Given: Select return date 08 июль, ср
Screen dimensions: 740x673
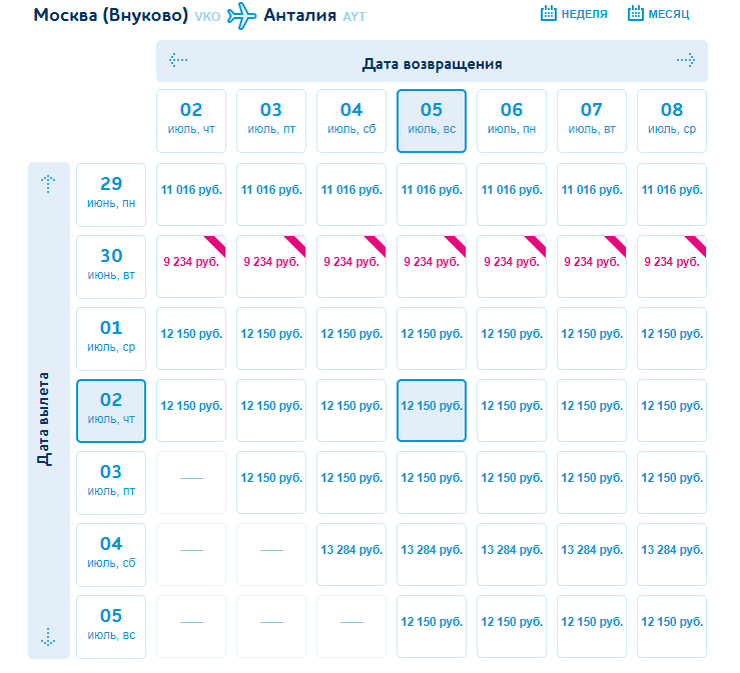Looking at the screenshot, I should (x=672, y=121).
